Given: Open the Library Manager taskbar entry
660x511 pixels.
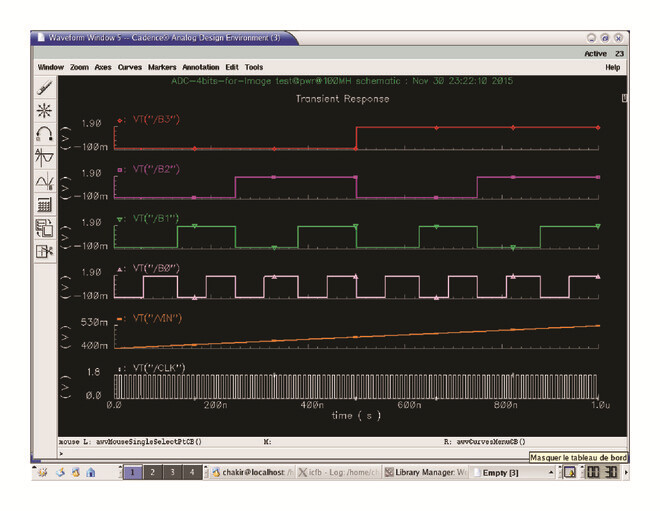Looking at the screenshot, I should click(426, 473).
